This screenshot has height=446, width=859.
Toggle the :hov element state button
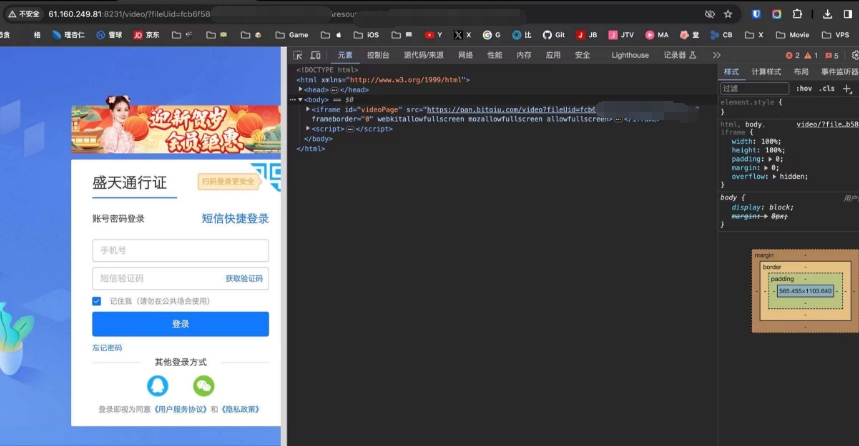click(x=804, y=88)
